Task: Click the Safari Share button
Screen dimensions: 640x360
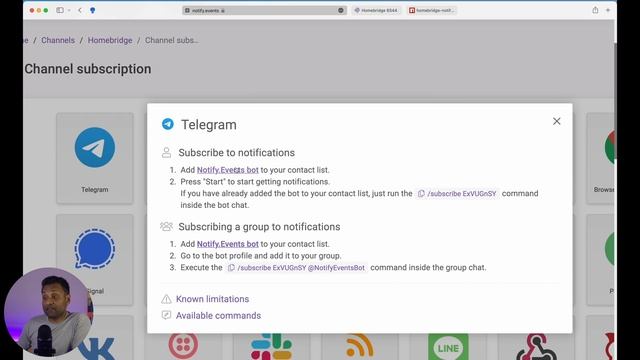Action: tap(595, 10)
